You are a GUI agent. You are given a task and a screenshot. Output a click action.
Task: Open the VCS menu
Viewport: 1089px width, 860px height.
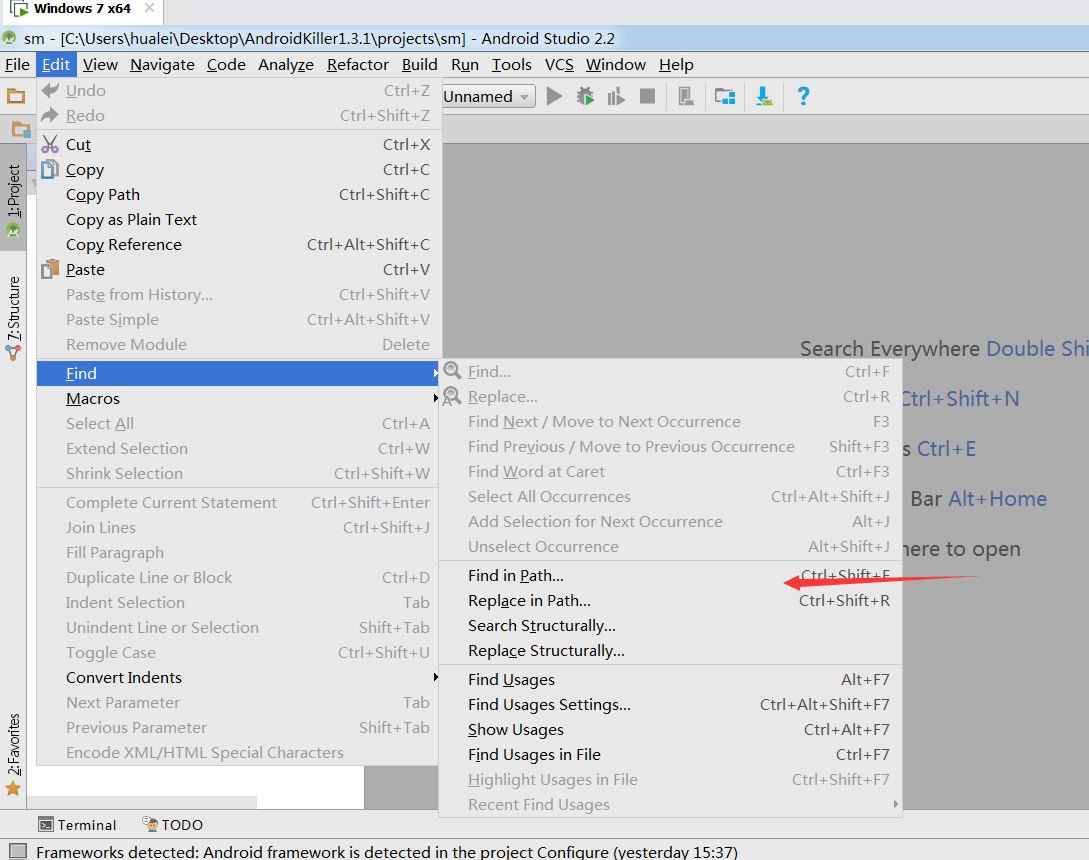tap(559, 65)
